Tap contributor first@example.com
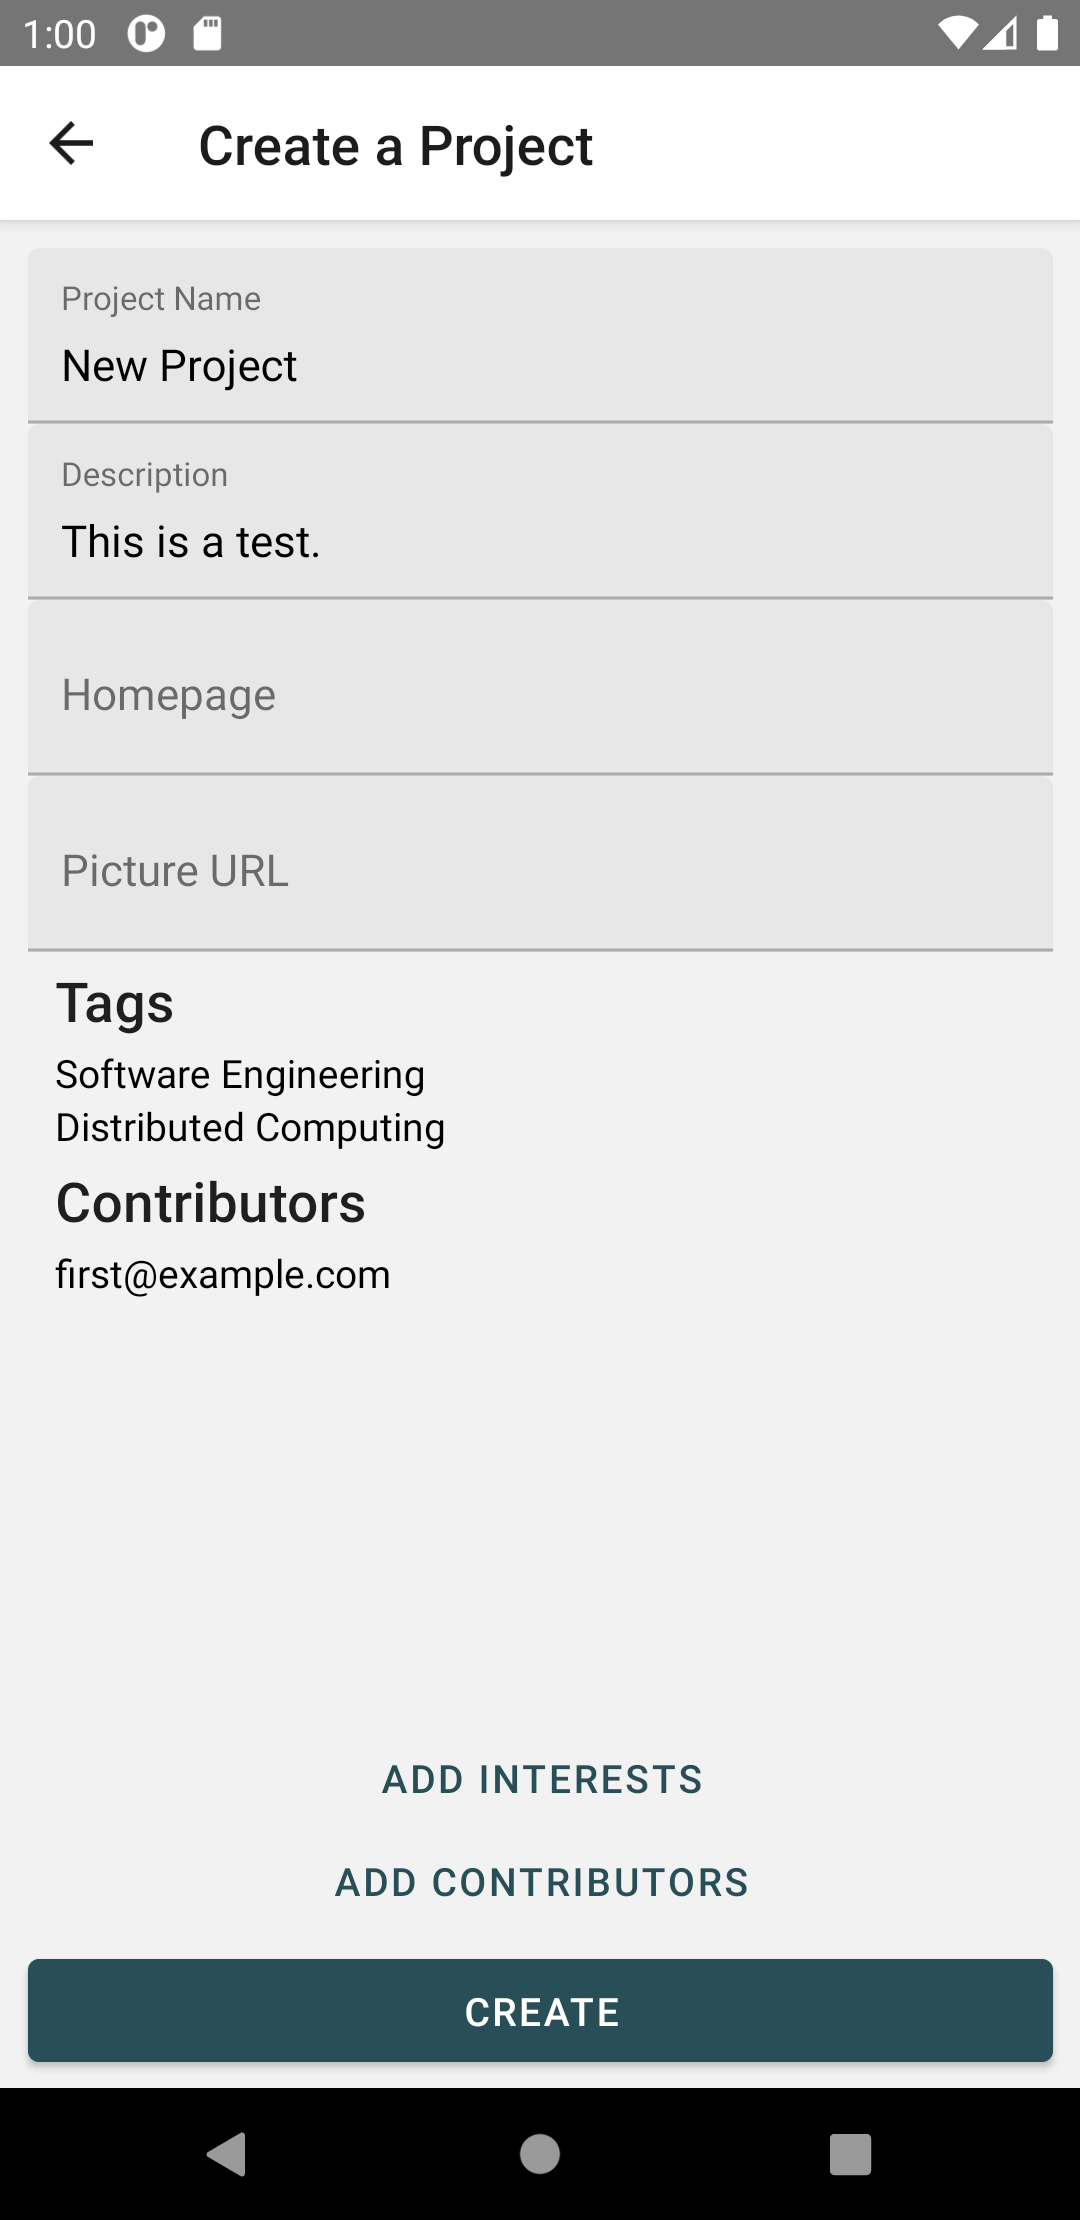The image size is (1080, 2220). 223,1275
